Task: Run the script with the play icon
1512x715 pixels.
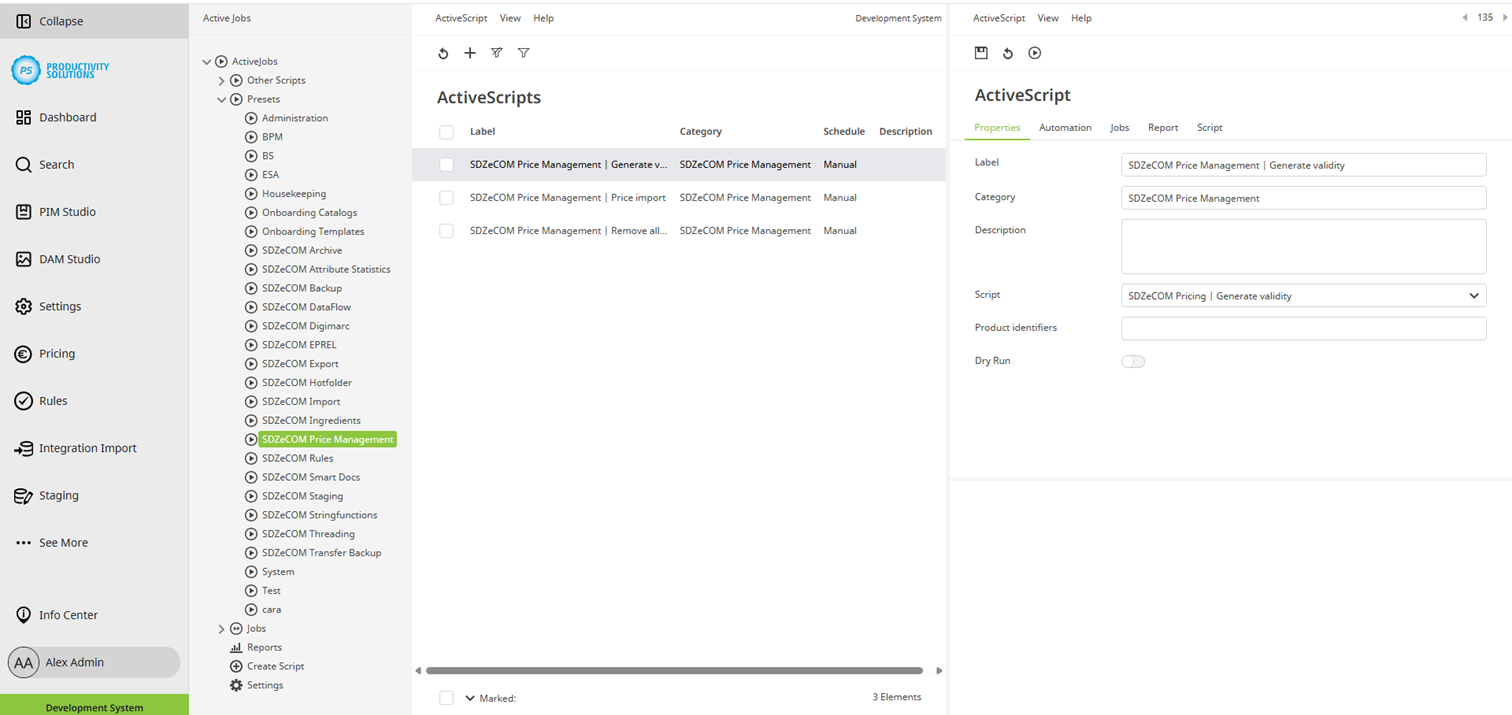Action: (x=1034, y=53)
